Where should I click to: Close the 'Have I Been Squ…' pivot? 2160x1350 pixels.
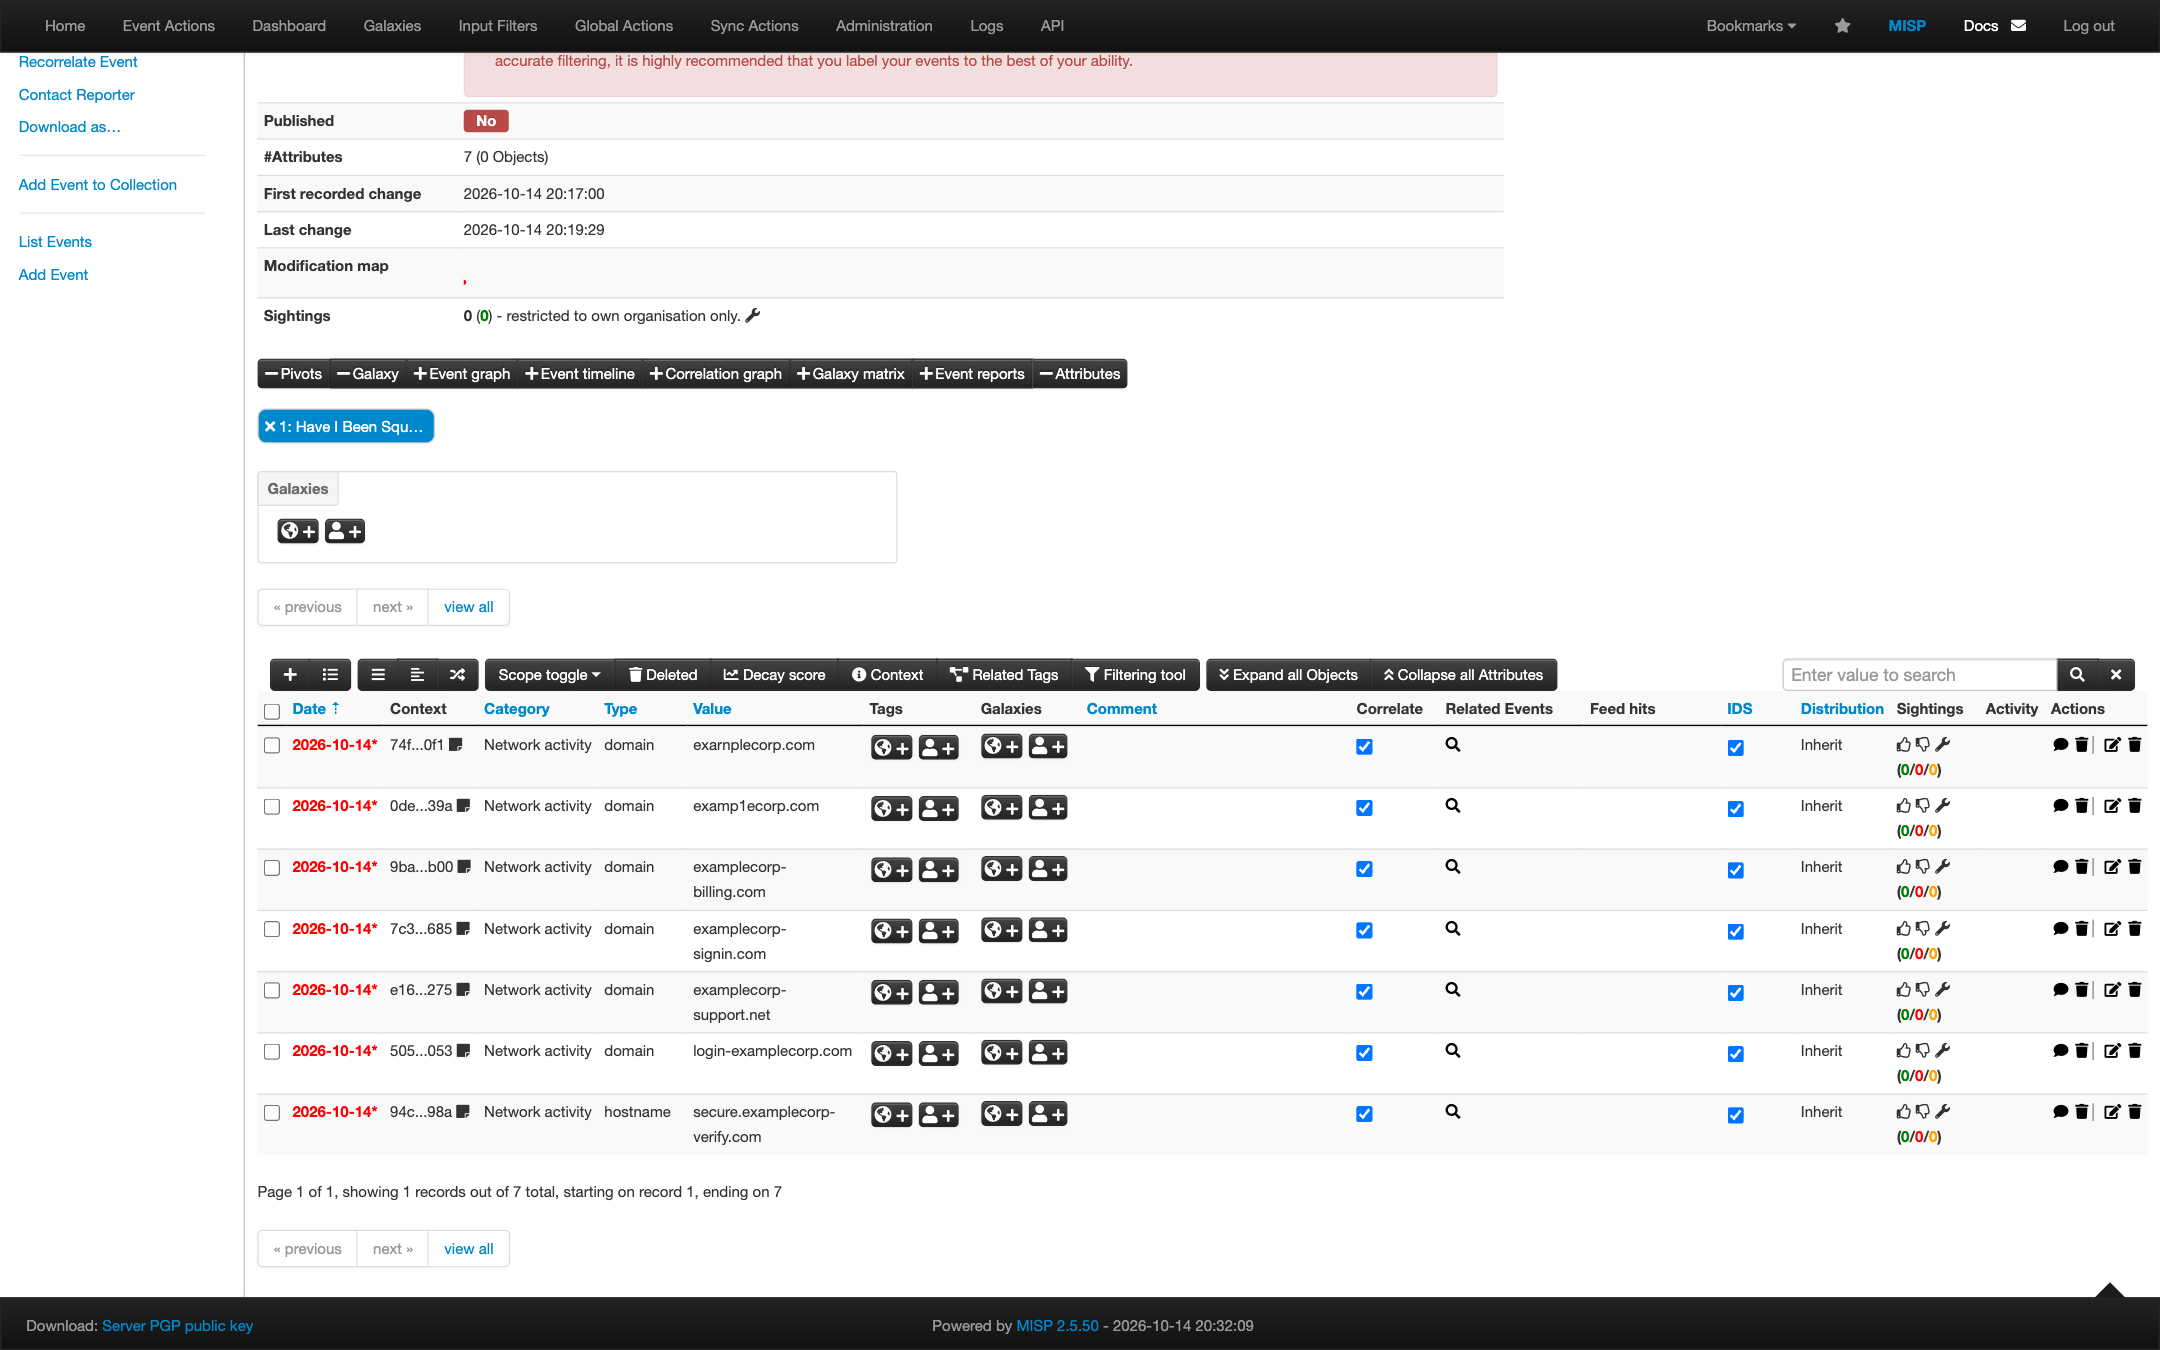click(270, 427)
